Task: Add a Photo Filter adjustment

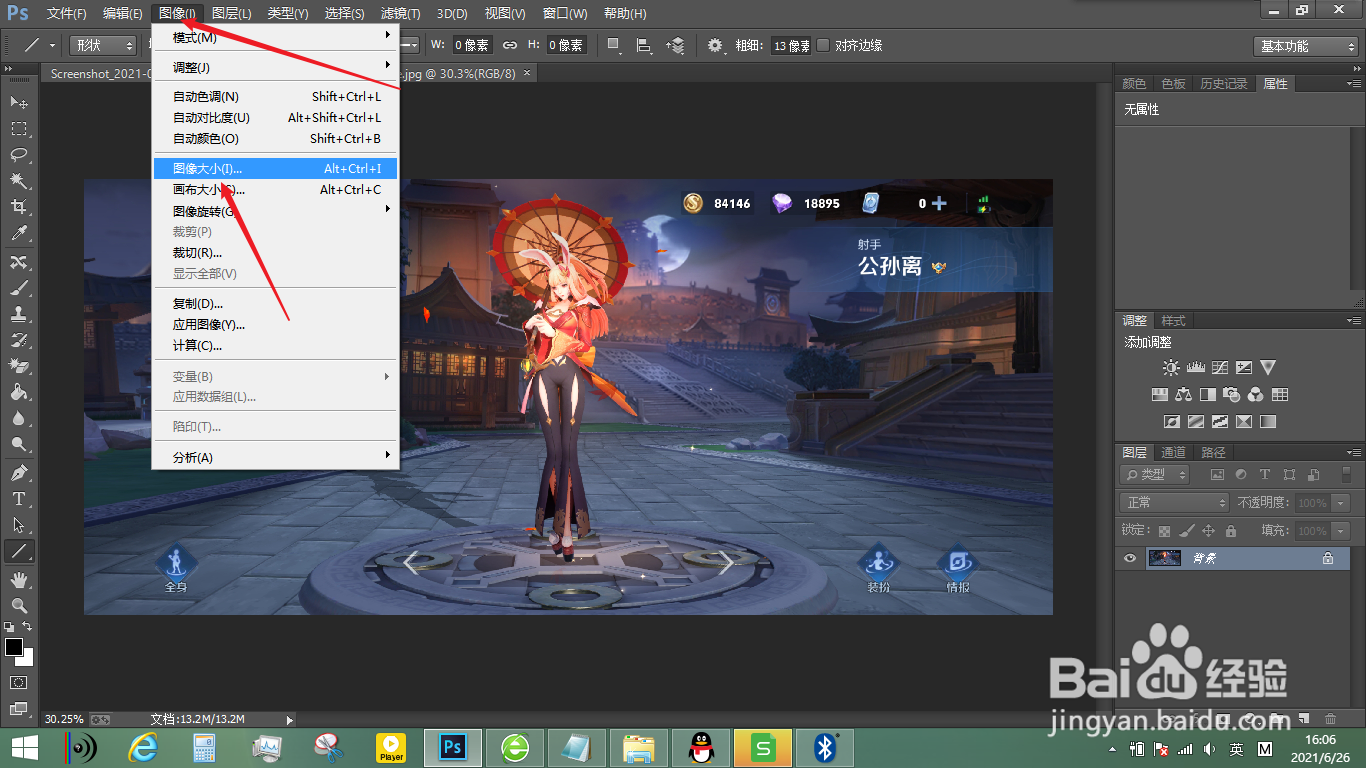Action: tap(1232, 395)
